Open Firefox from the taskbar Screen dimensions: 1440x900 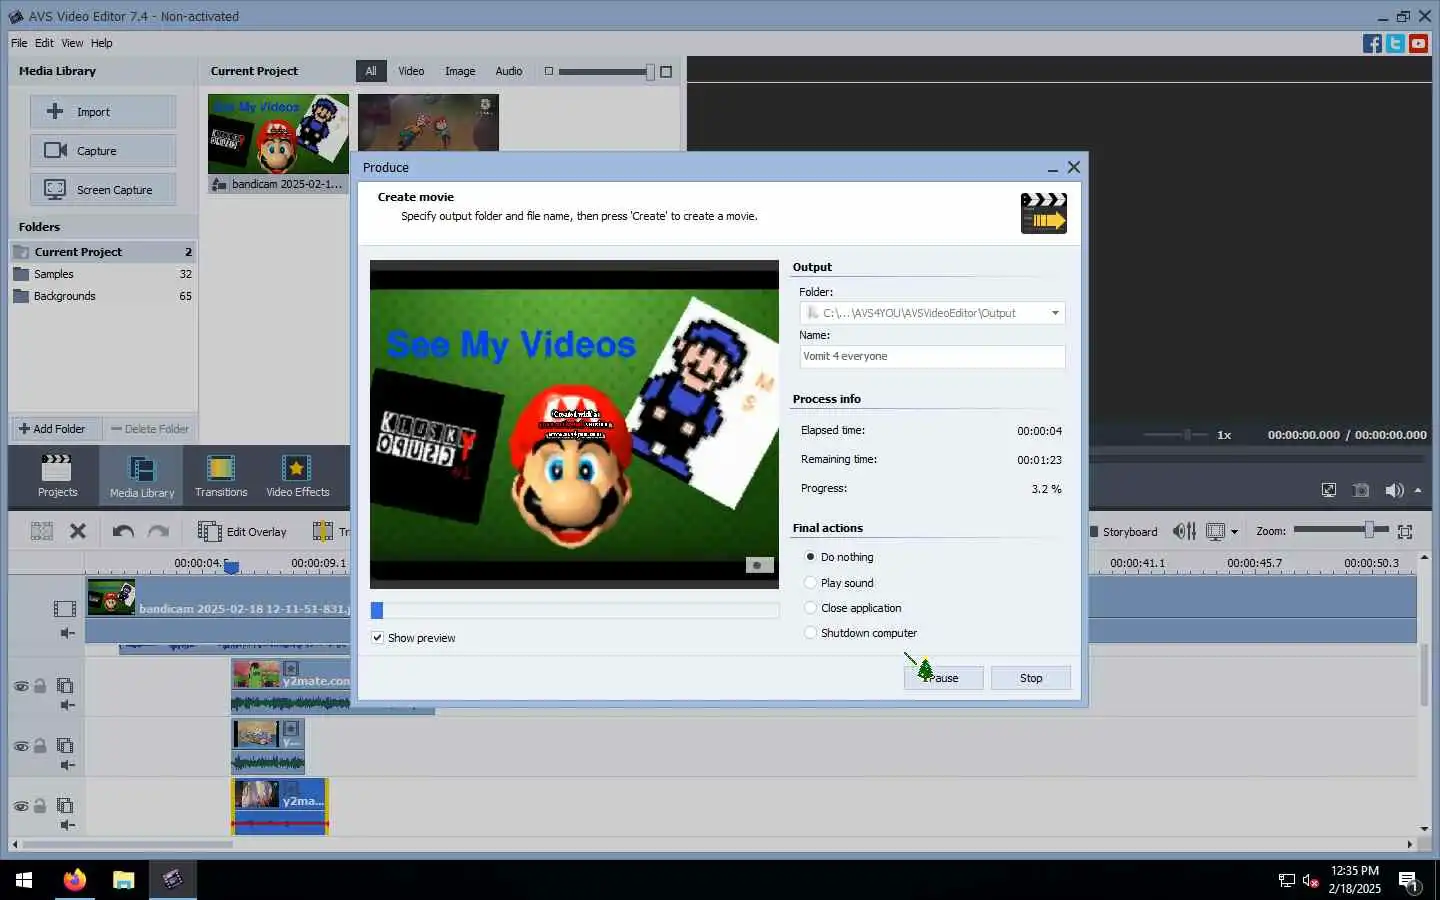75,880
